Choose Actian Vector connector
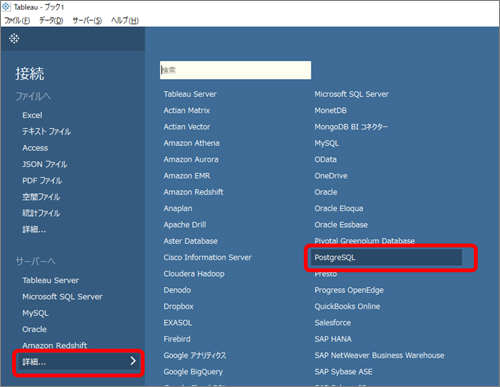The height and width of the screenshot is (387, 500). (x=187, y=127)
